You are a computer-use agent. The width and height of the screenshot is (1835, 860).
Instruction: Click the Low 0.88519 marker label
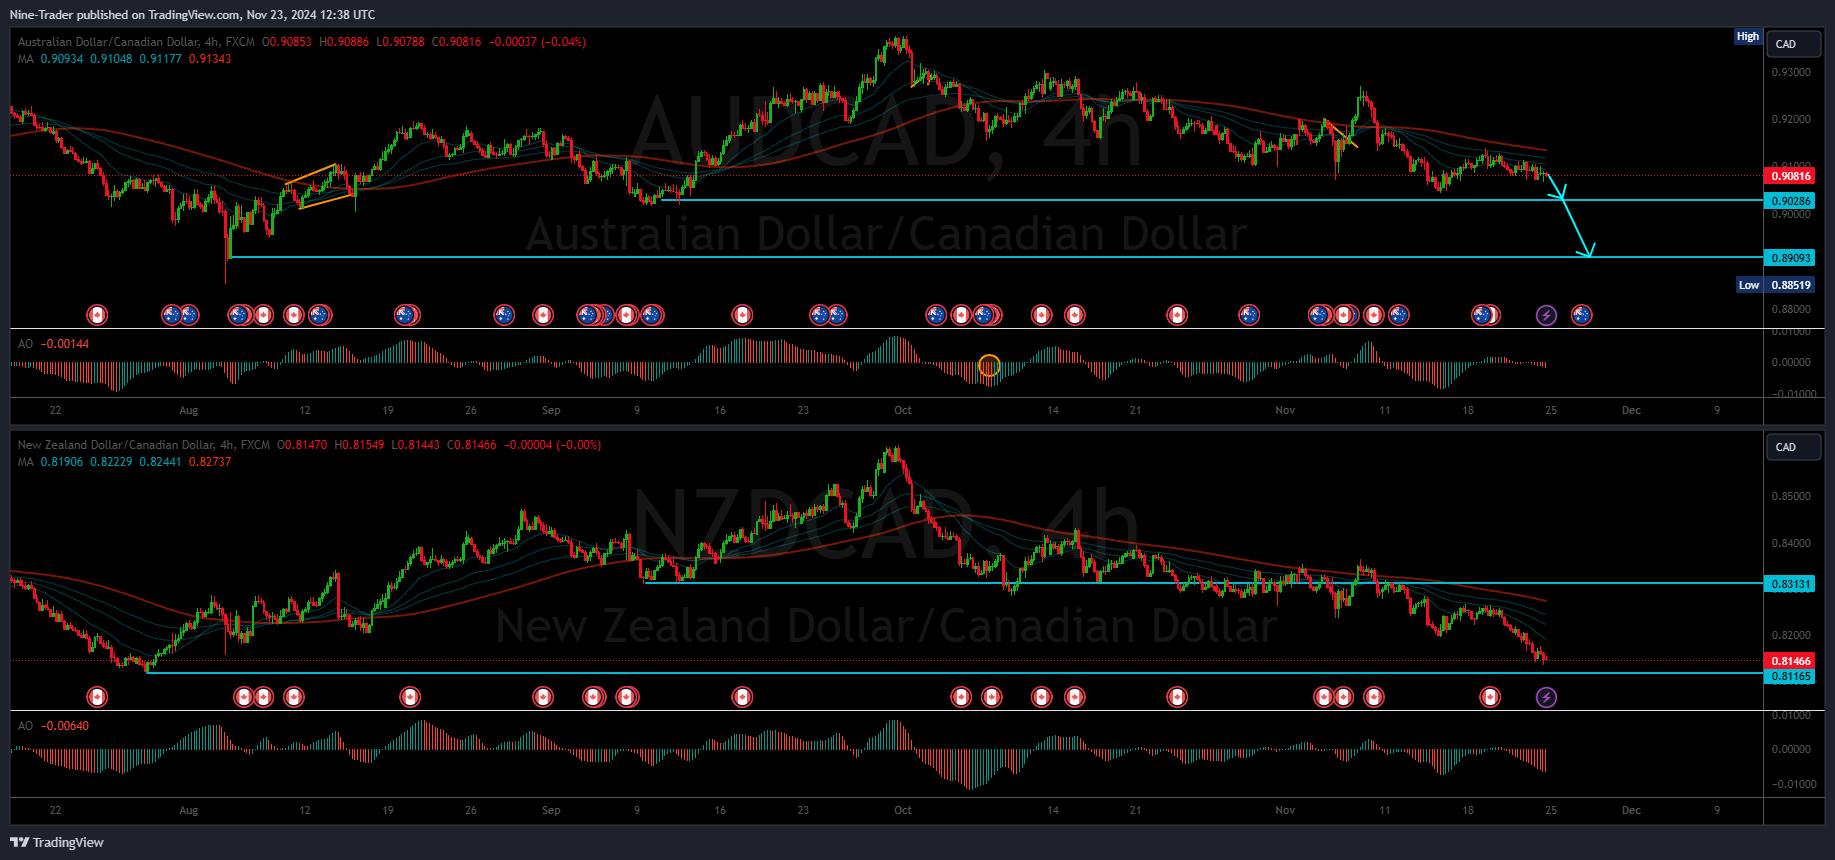coord(1775,285)
